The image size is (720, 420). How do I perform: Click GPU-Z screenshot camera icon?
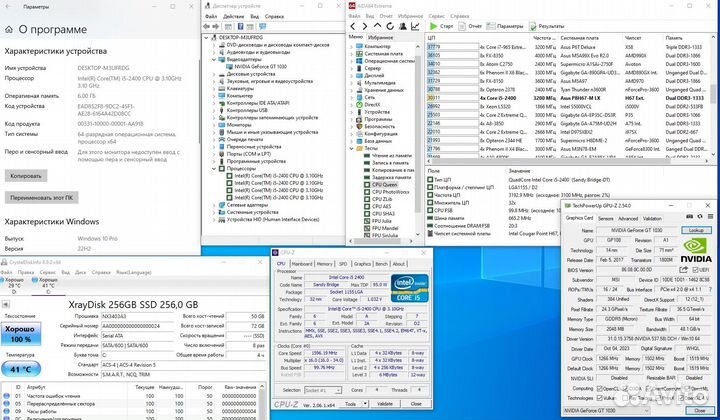click(689, 217)
